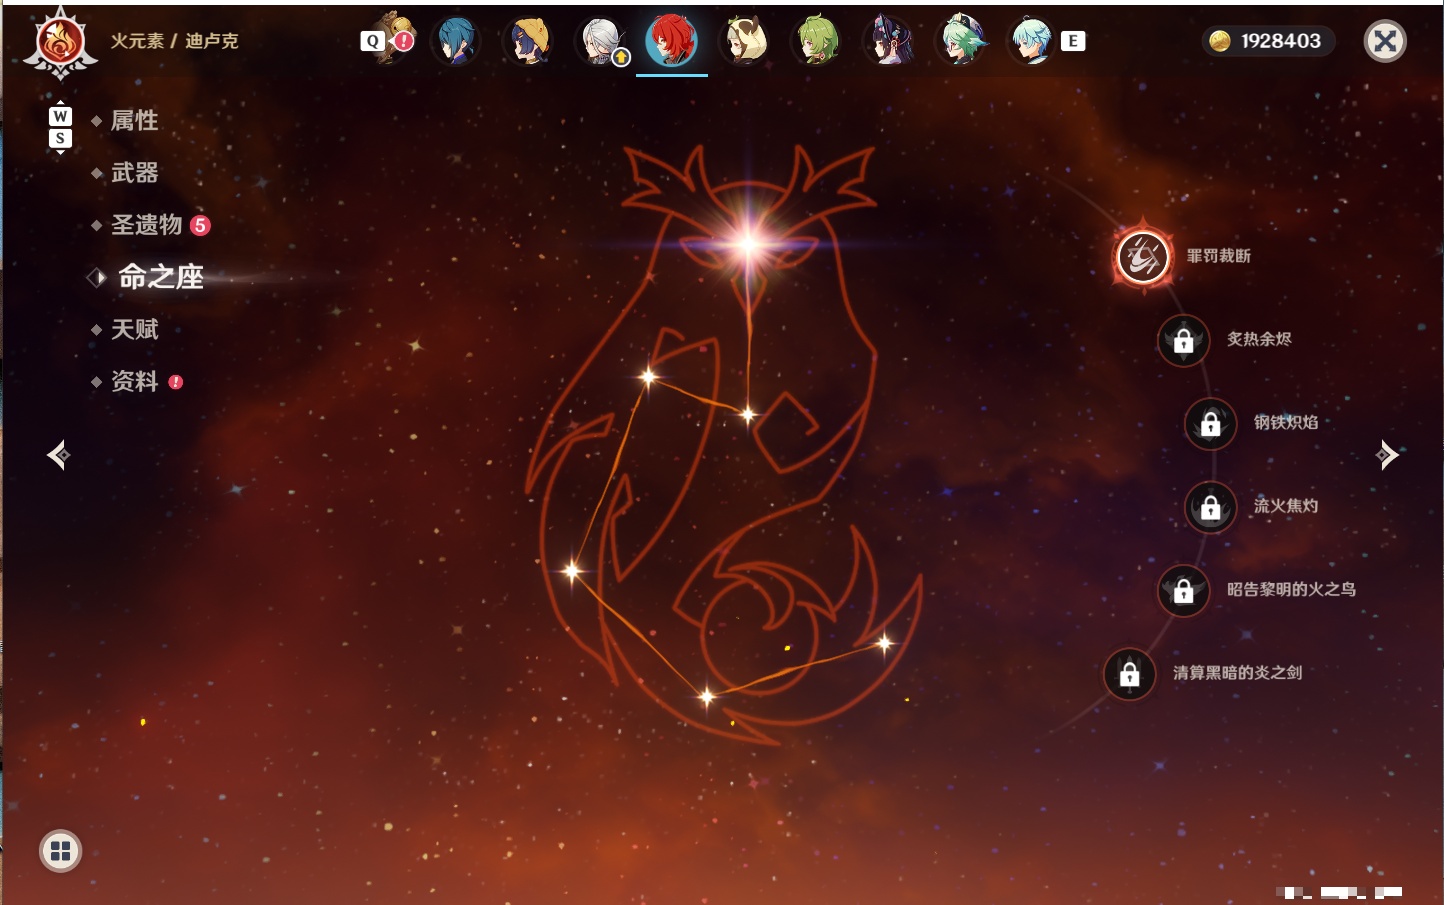The height and width of the screenshot is (905, 1444).
Task: Click the locked 流火焦灼 constellation icon
Action: (x=1211, y=507)
